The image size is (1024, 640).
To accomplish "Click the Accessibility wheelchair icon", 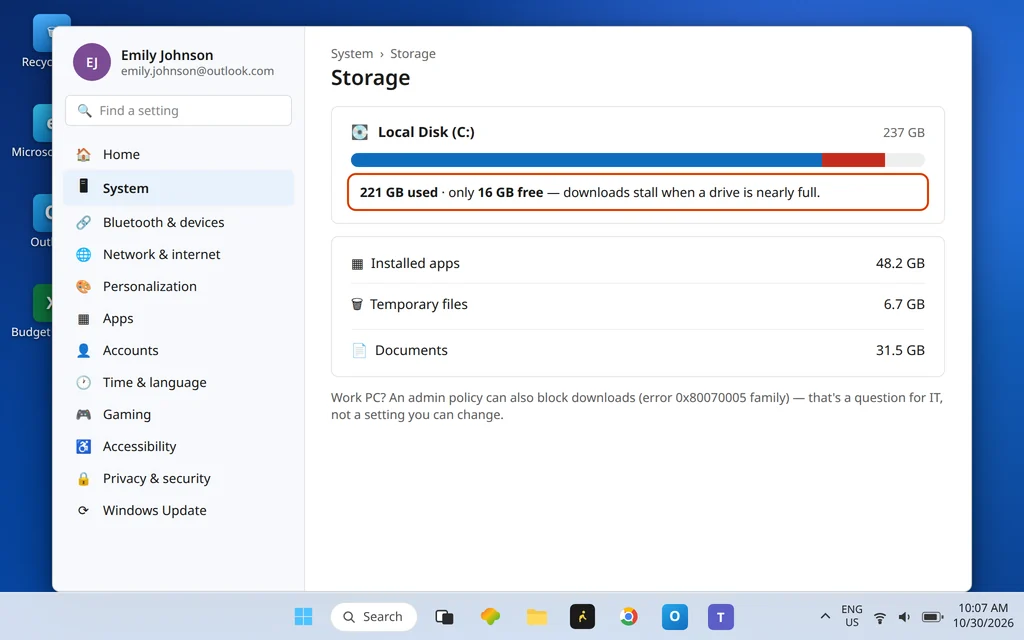I will (84, 446).
